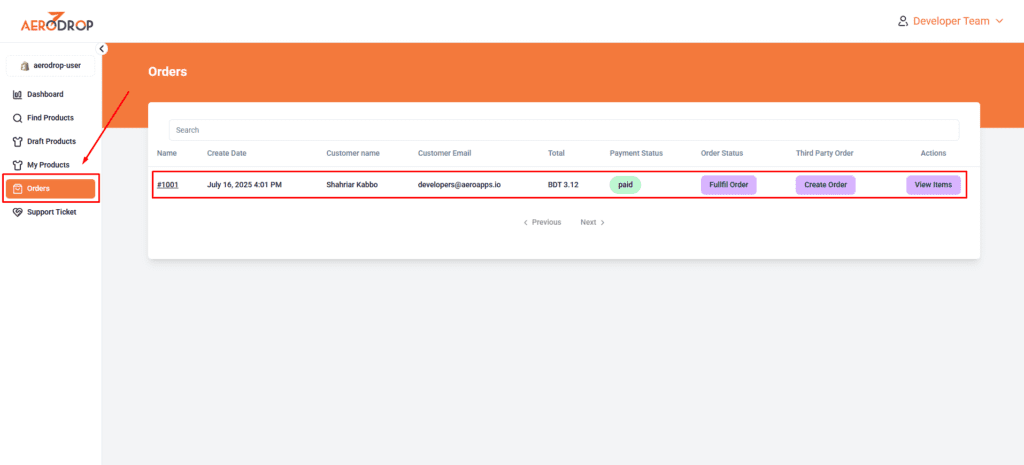The height and width of the screenshot is (465, 1024).
Task: Click the My Products shirt icon
Action: [x=17, y=165]
